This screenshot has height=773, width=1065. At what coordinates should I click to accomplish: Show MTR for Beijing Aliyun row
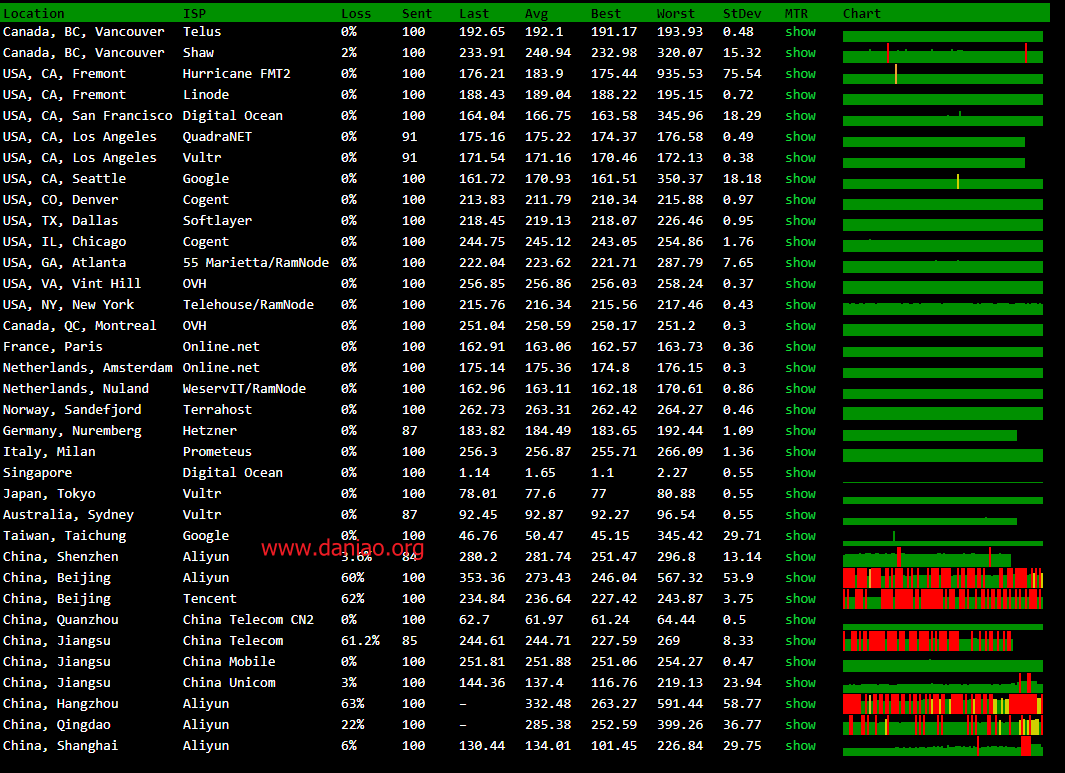point(800,578)
